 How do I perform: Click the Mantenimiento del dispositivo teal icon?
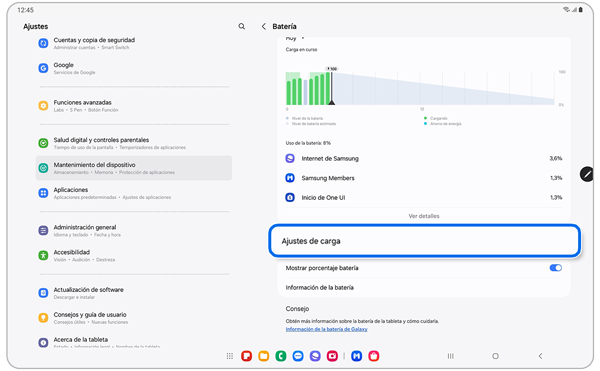tap(43, 168)
